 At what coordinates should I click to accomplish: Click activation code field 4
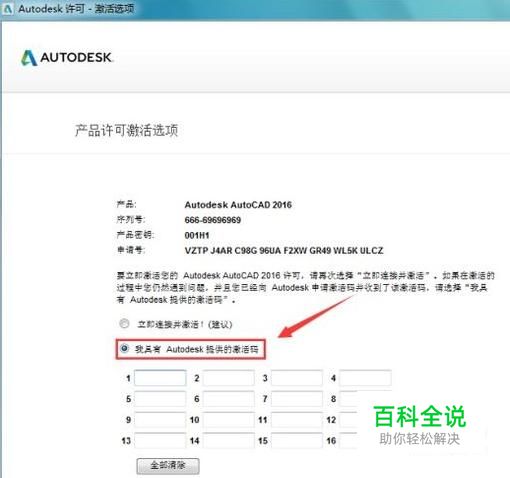point(365,378)
